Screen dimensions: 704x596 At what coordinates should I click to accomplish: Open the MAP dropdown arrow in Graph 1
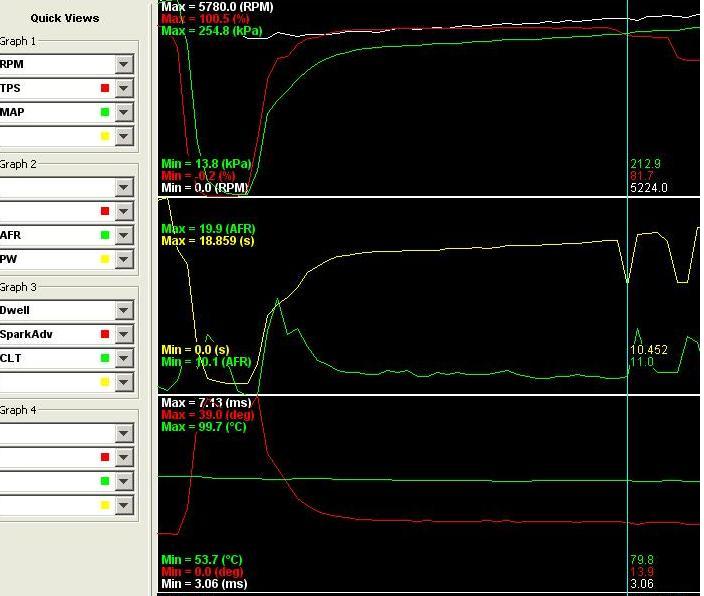click(x=123, y=112)
